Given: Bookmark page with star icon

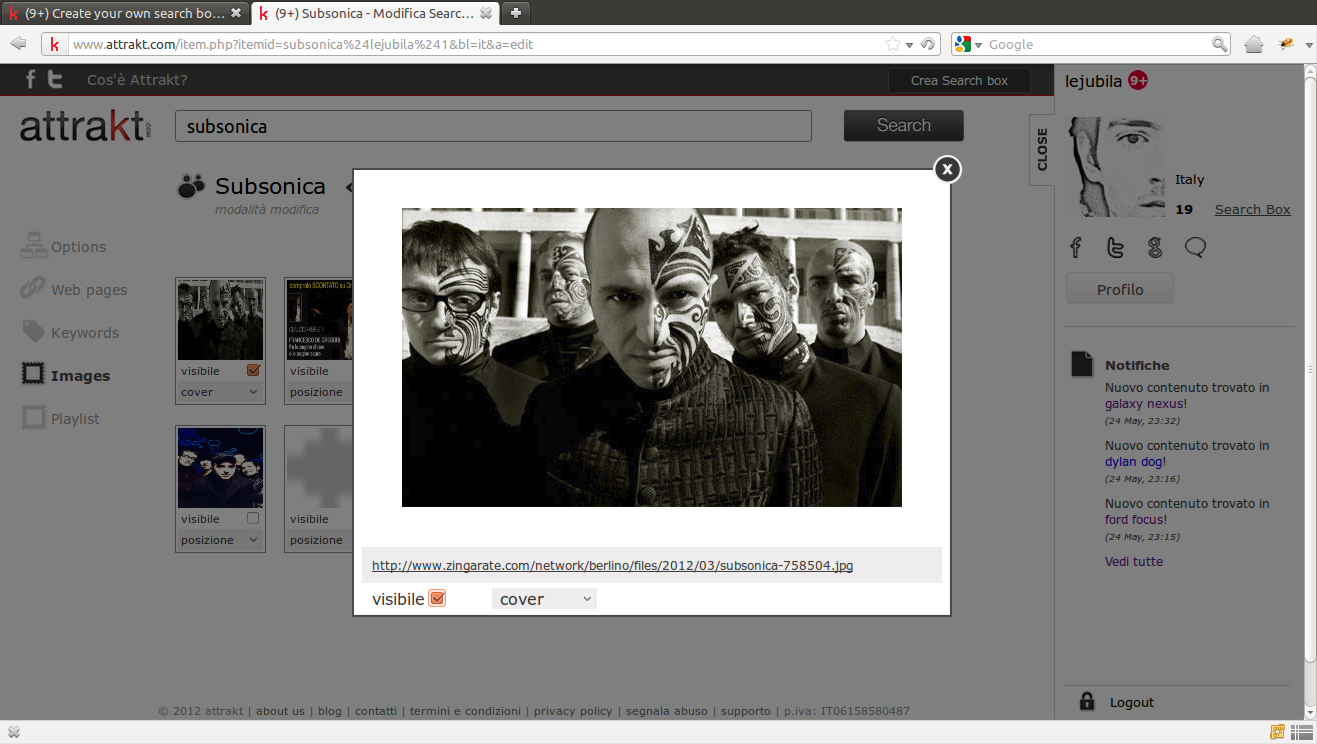Looking at the screenshot, I should 892,44.
